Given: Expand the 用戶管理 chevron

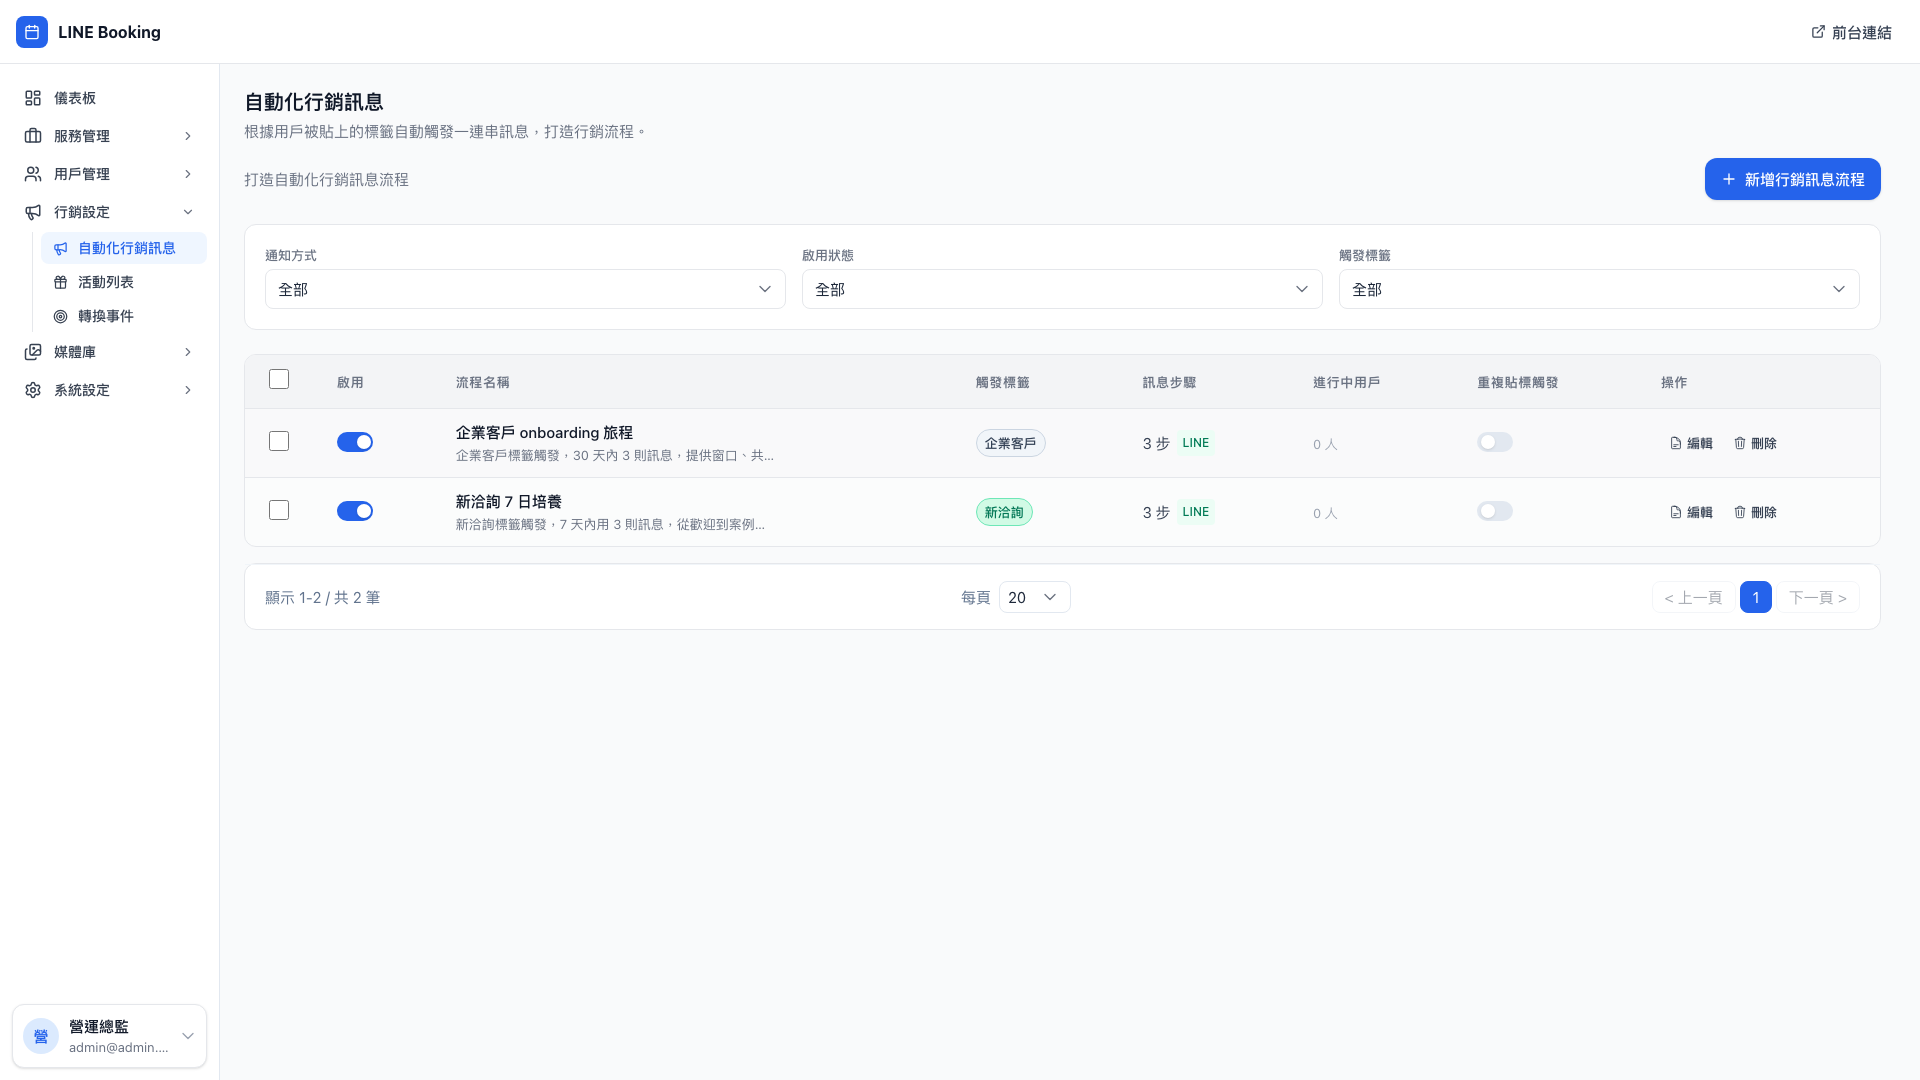Looking at the screenshot, I should click(x=188, y=174).
